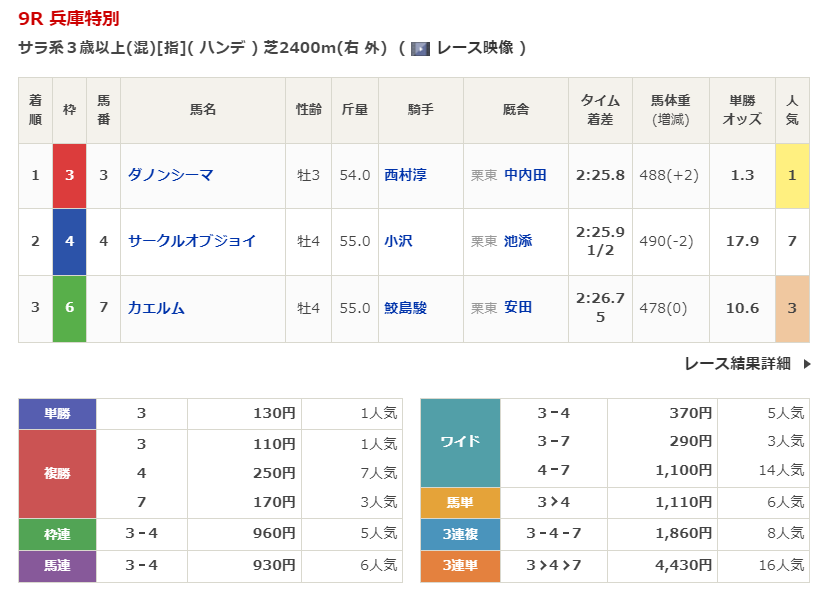Open the レース映像 race video link
Viewport: 827px width, 594px height.
tap(476, 48)
